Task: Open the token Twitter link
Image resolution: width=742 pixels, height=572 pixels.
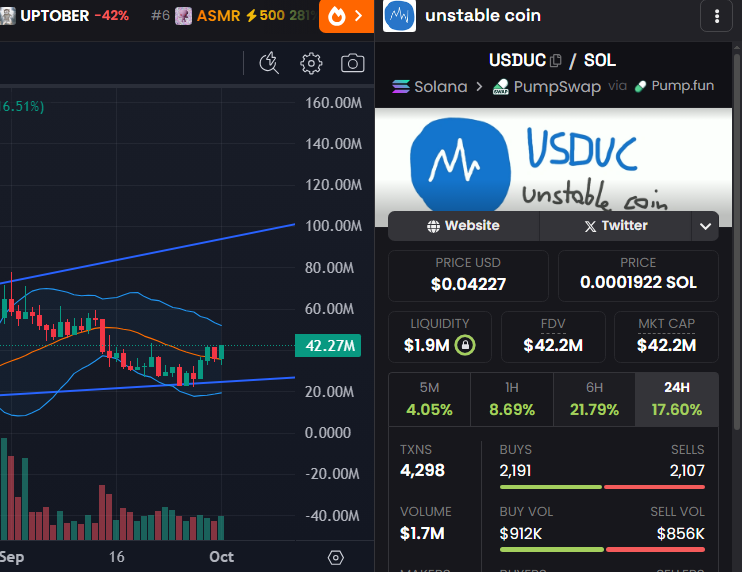Action: coord(615,226)
